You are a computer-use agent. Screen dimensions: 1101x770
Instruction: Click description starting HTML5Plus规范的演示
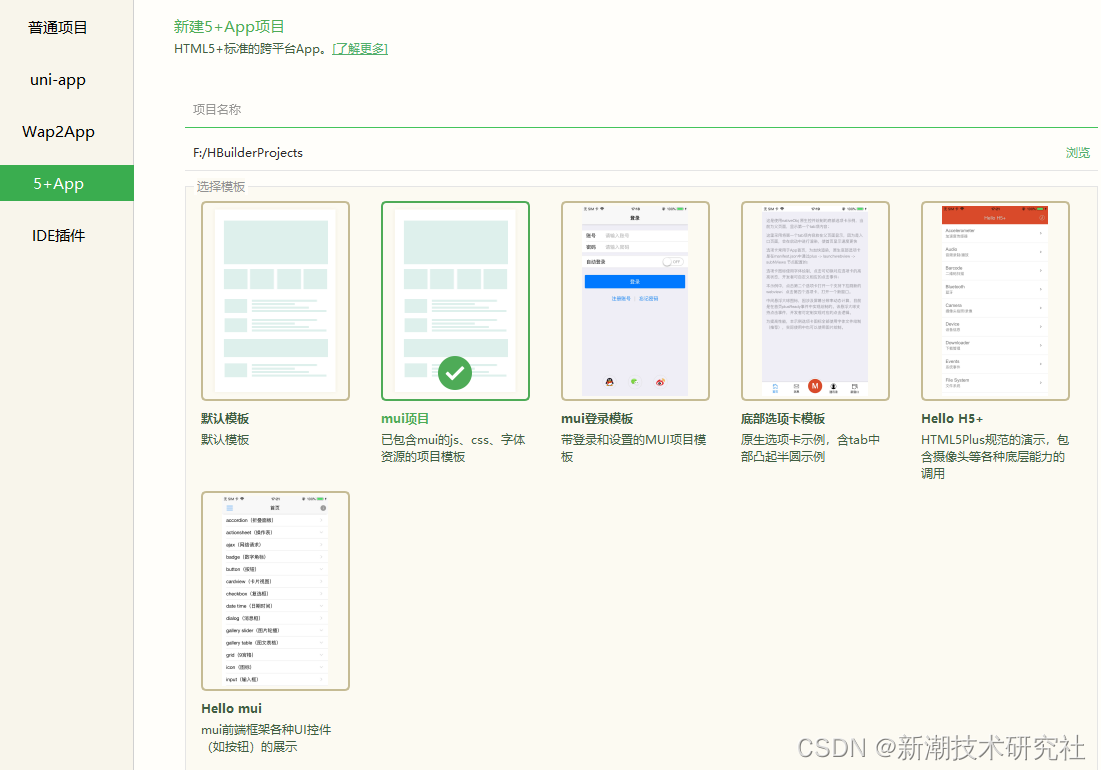tap(995, 456)
